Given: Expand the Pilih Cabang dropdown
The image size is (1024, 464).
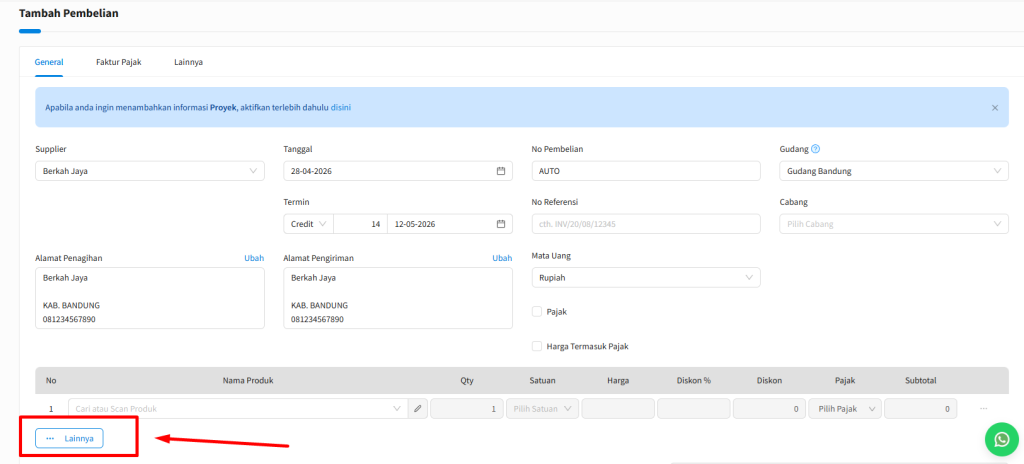Looking at the screenshot, I should (x=893, y=224).
